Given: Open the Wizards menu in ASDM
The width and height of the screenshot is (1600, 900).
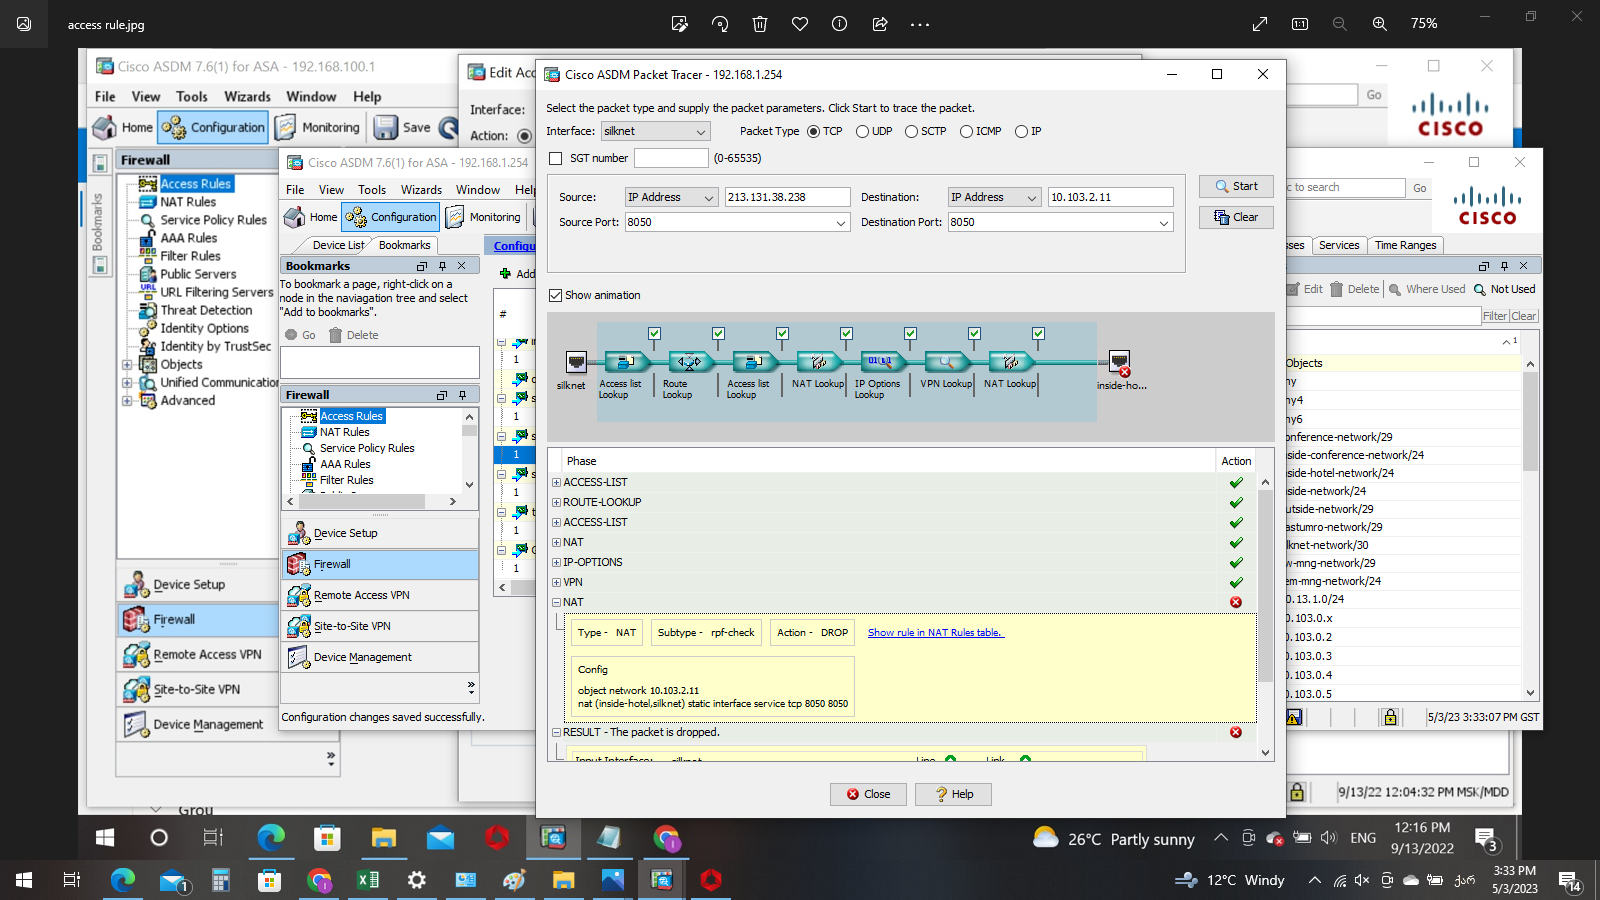Looking at the screenshot, I should tap(247, 97).
